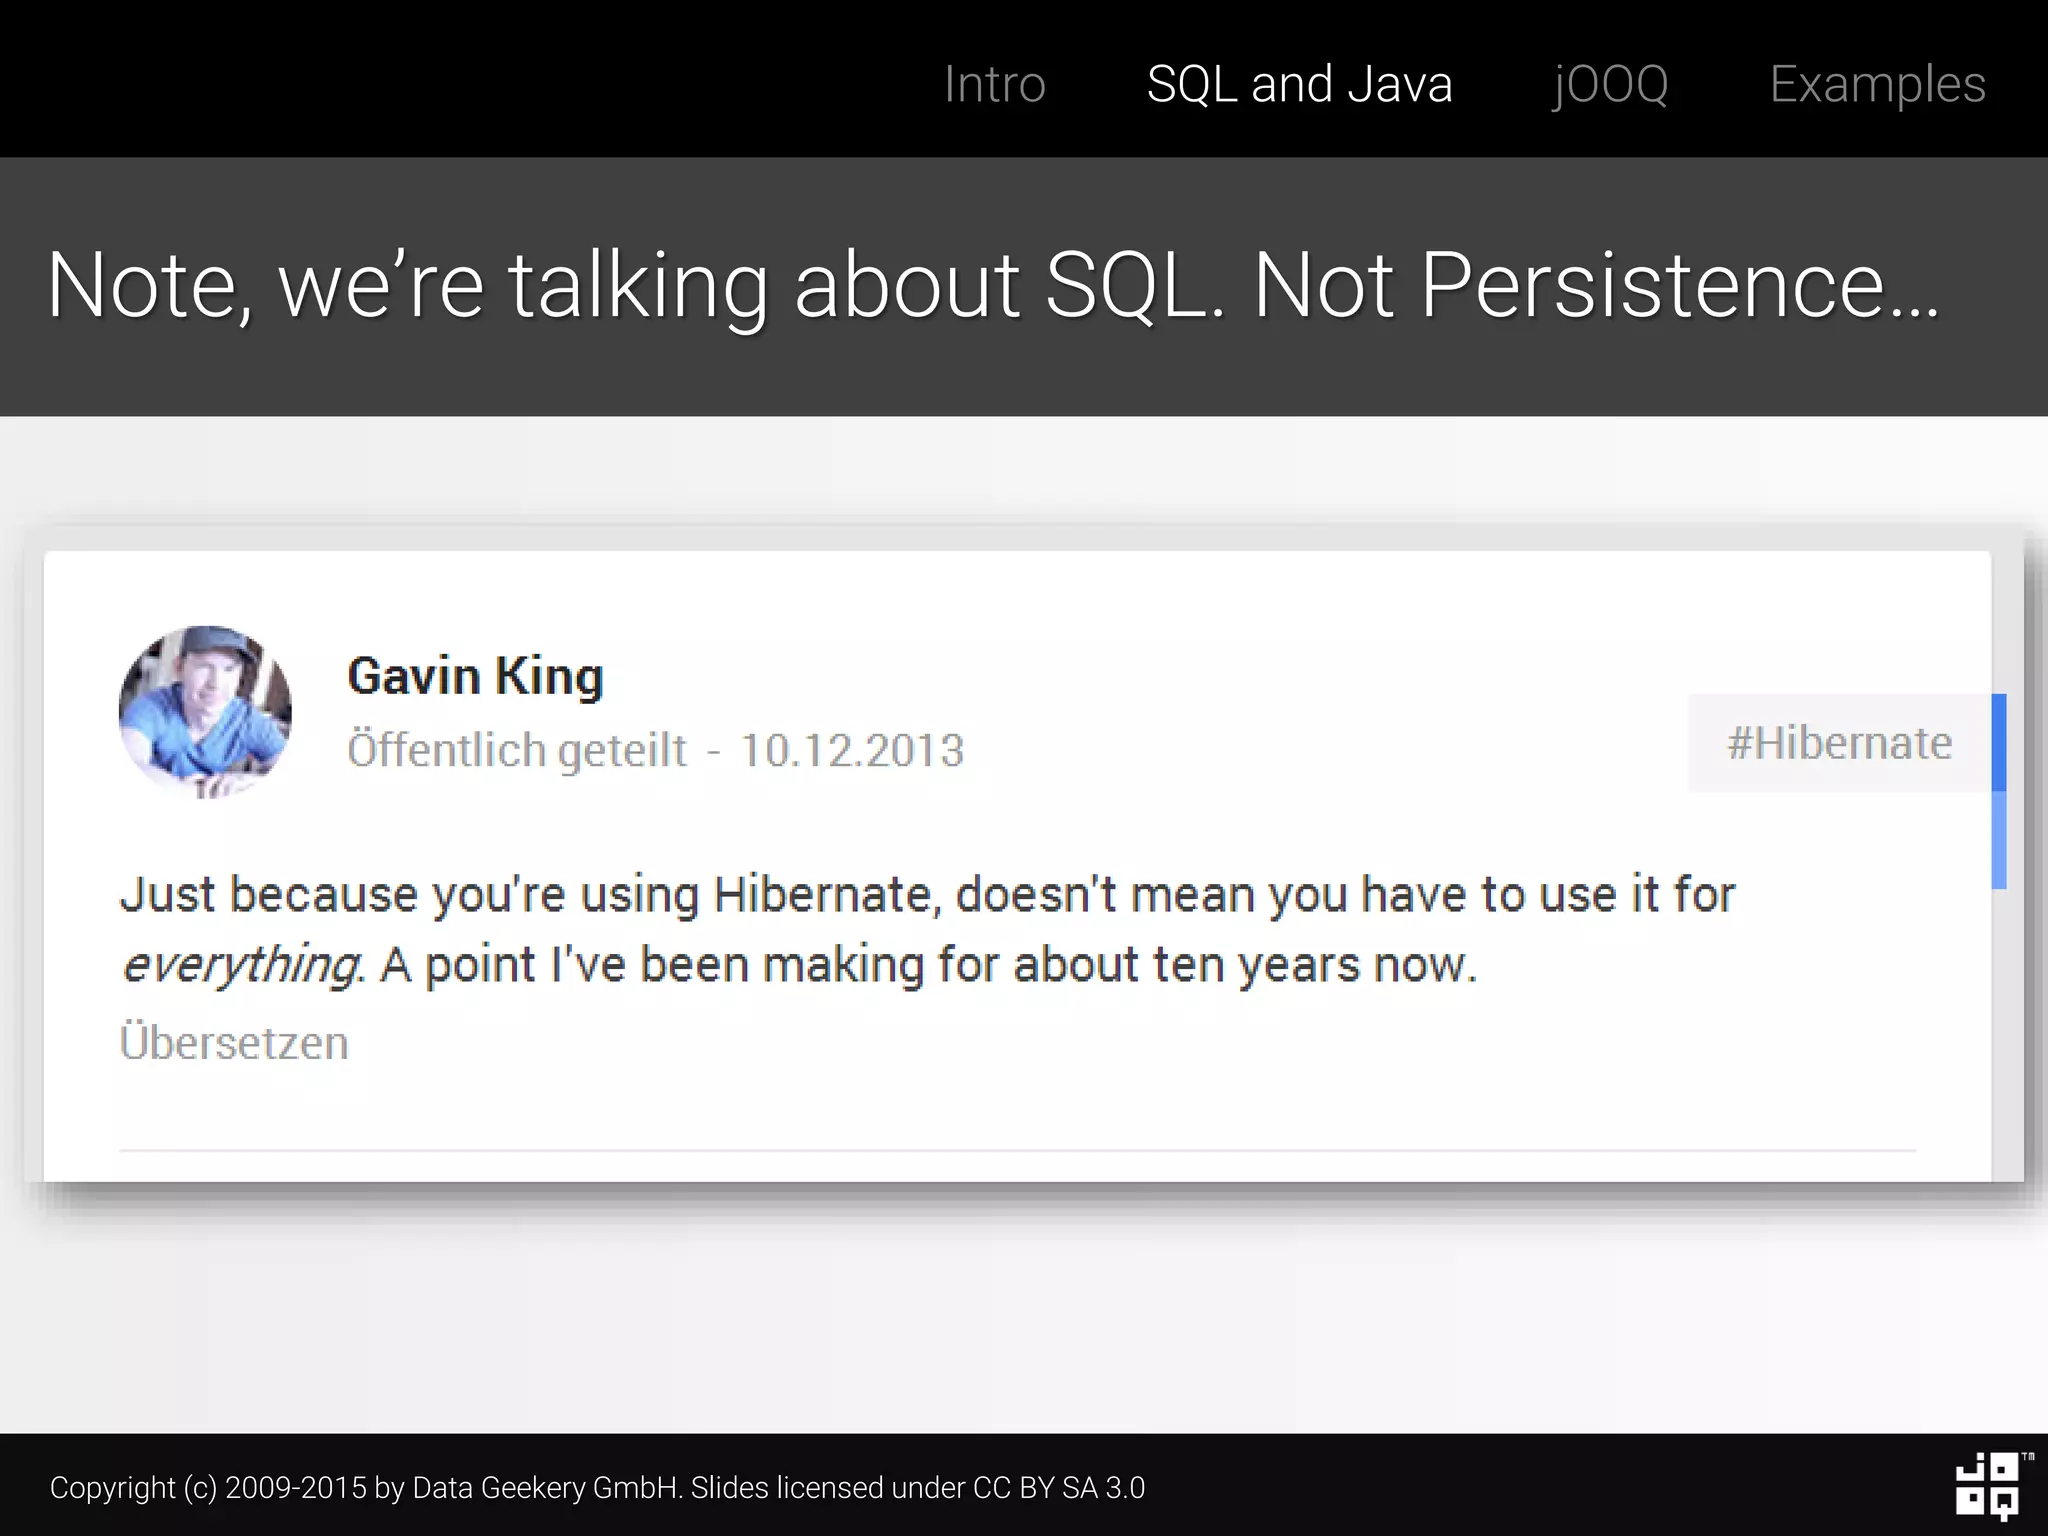Click the italic word "everything" in post
The width and height of the screenshot is (2048, 1536).
pos(240,966)
